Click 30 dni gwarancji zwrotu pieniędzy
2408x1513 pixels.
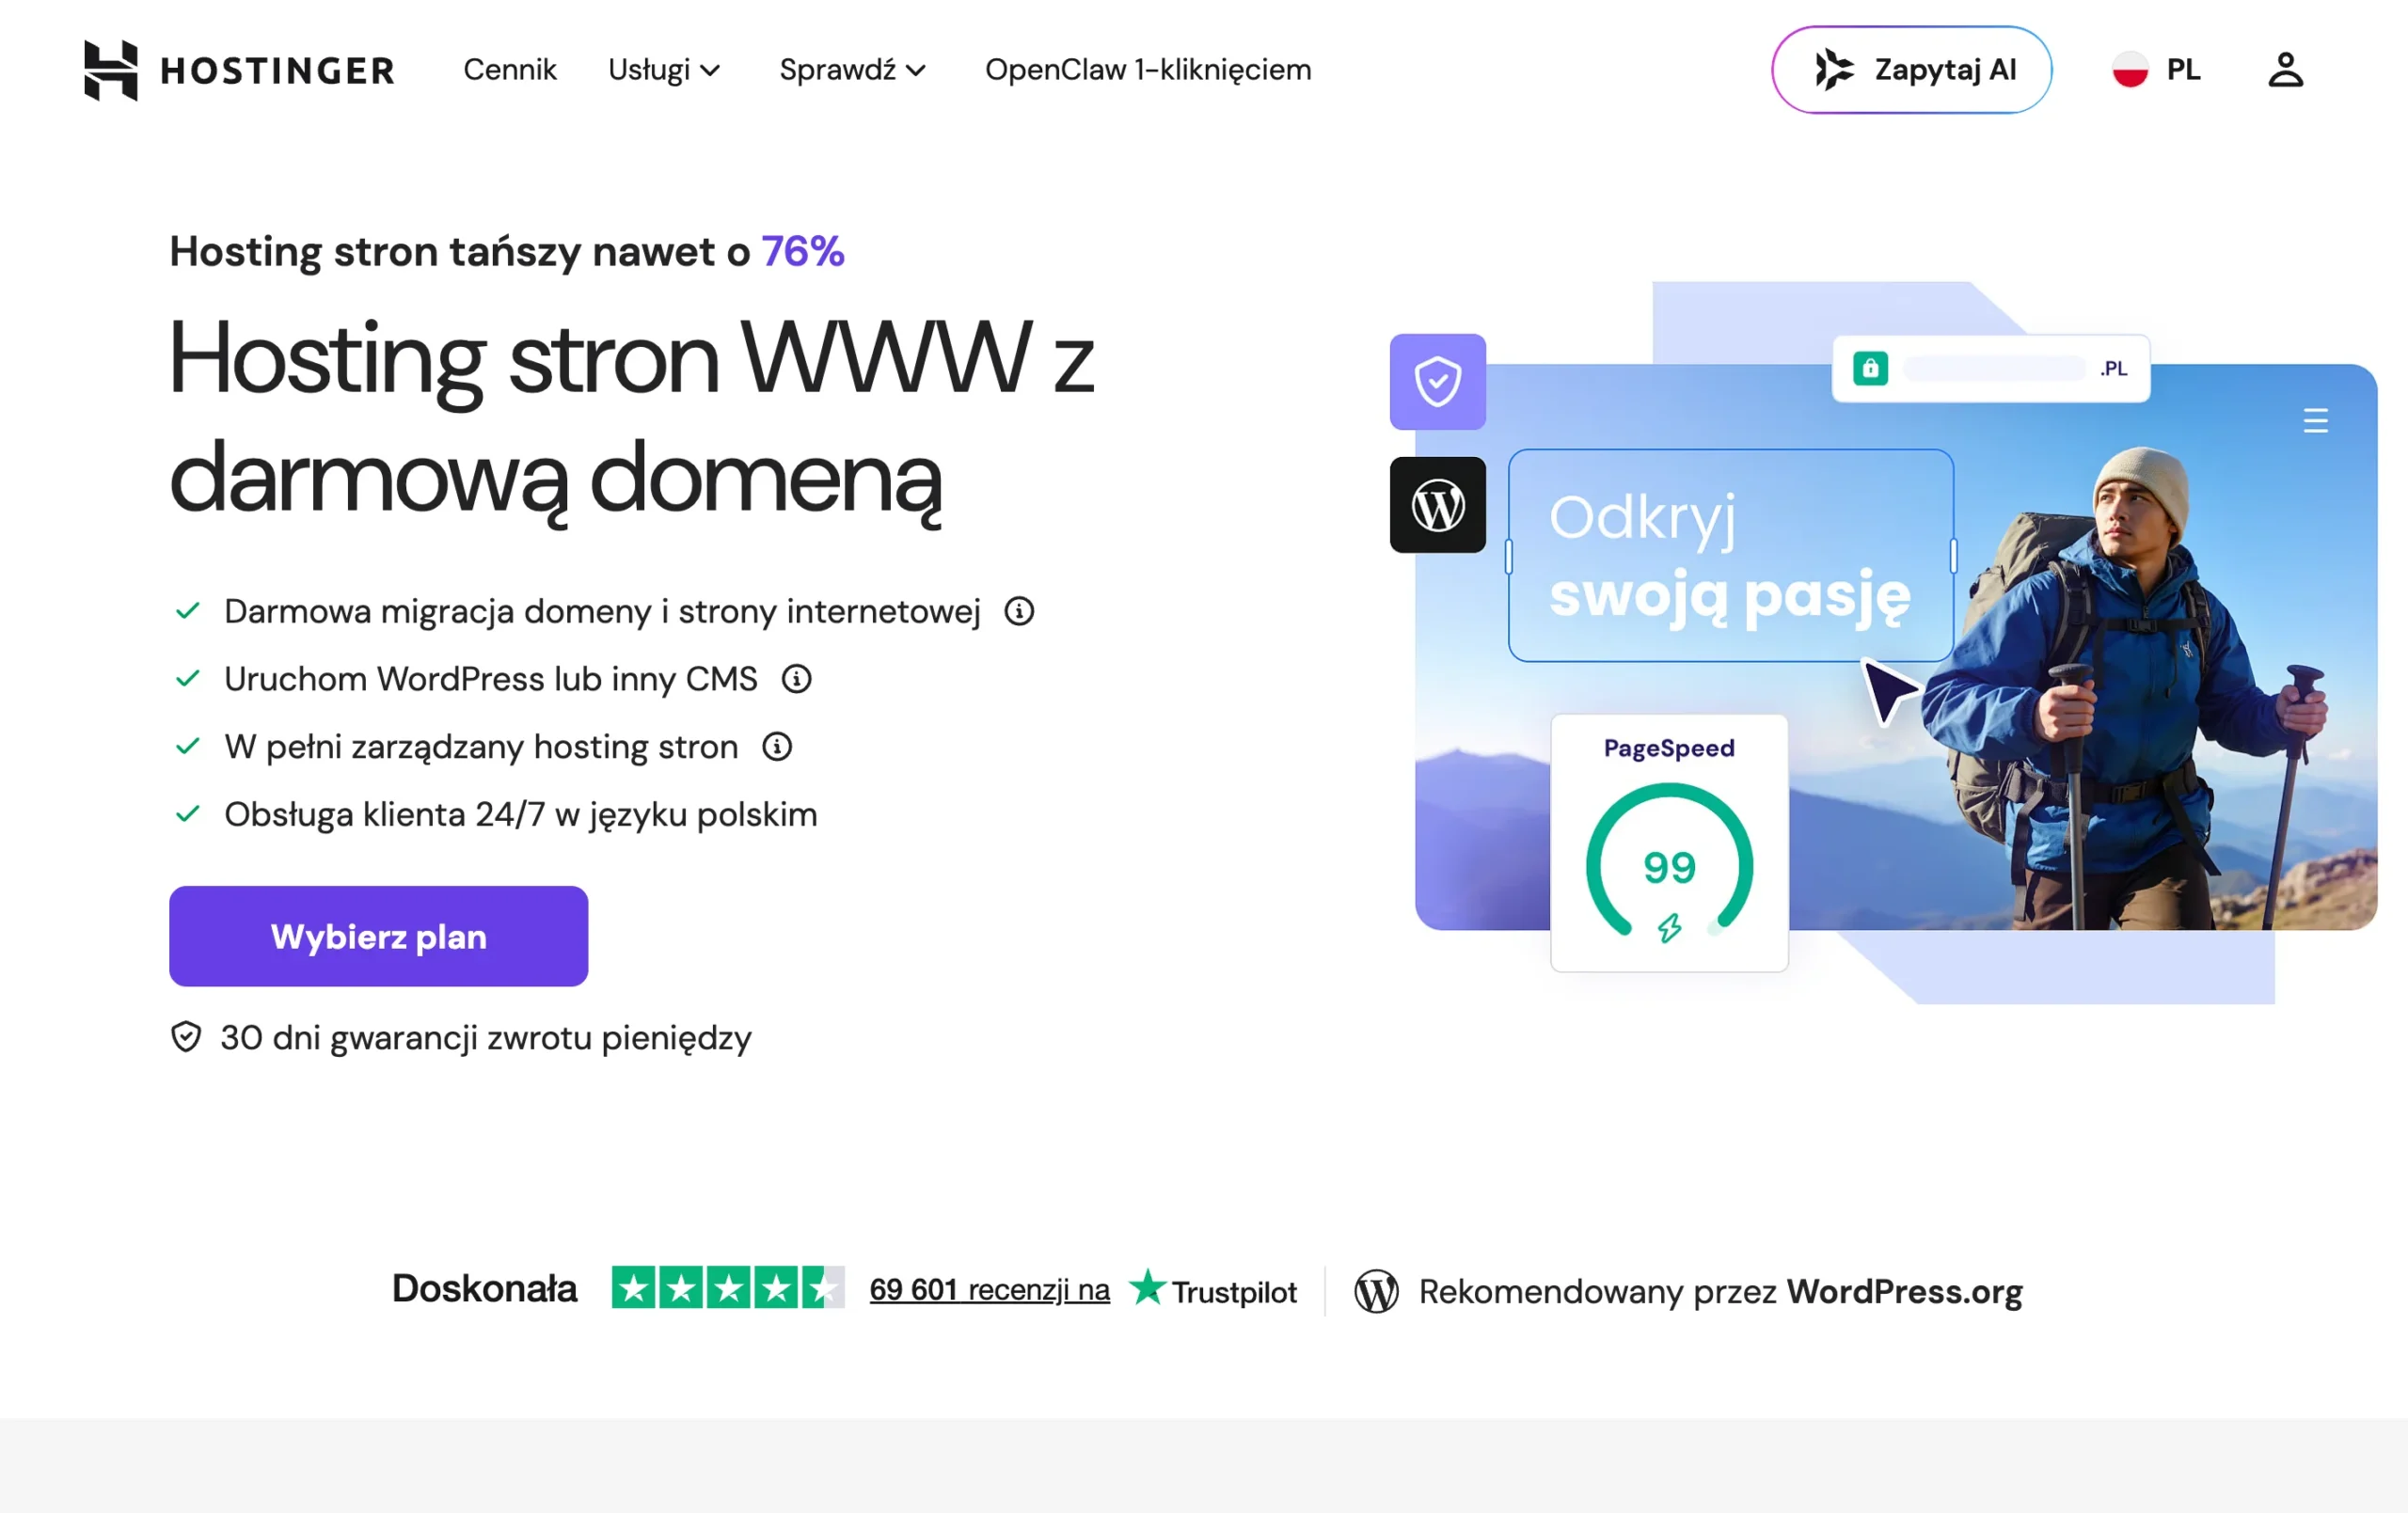pos(486,1038)
